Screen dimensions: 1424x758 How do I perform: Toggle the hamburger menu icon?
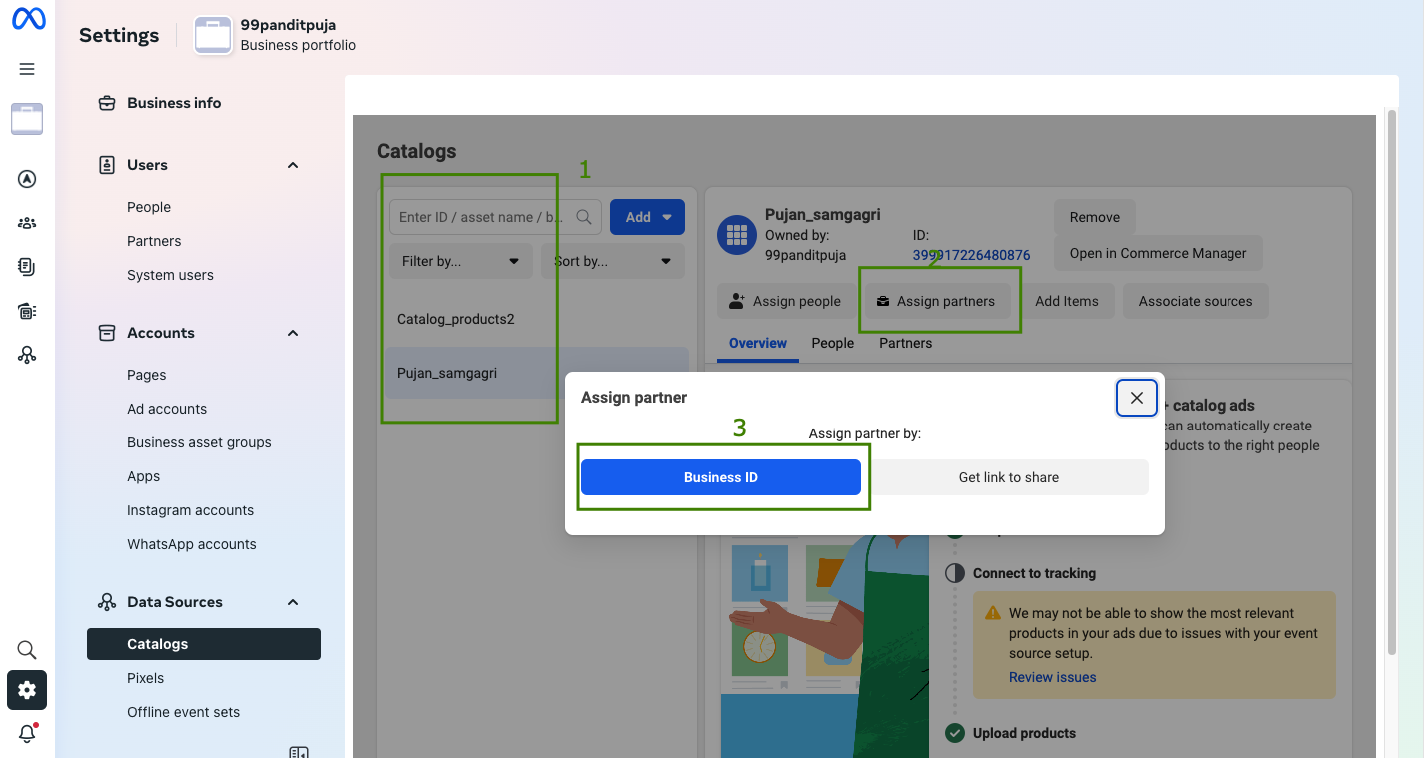point(27,69)
